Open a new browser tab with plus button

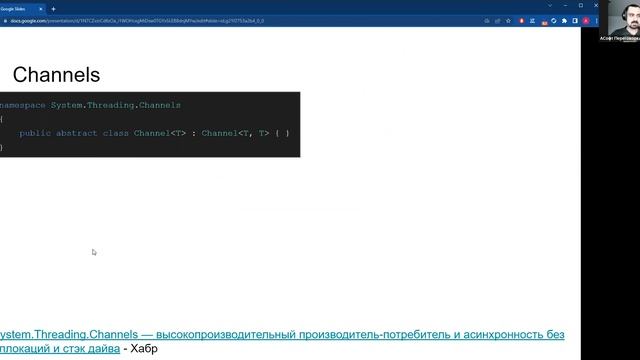pos(53,9)
